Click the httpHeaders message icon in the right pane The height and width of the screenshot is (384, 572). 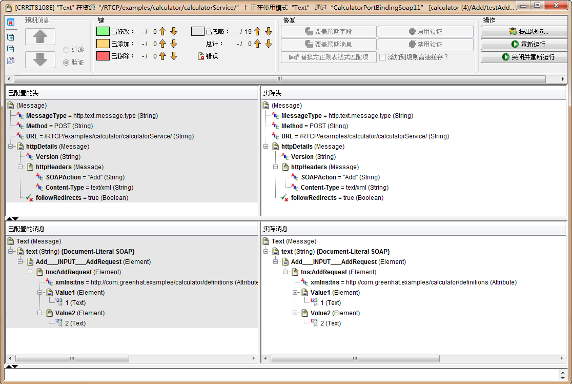(x=286, y=167)
